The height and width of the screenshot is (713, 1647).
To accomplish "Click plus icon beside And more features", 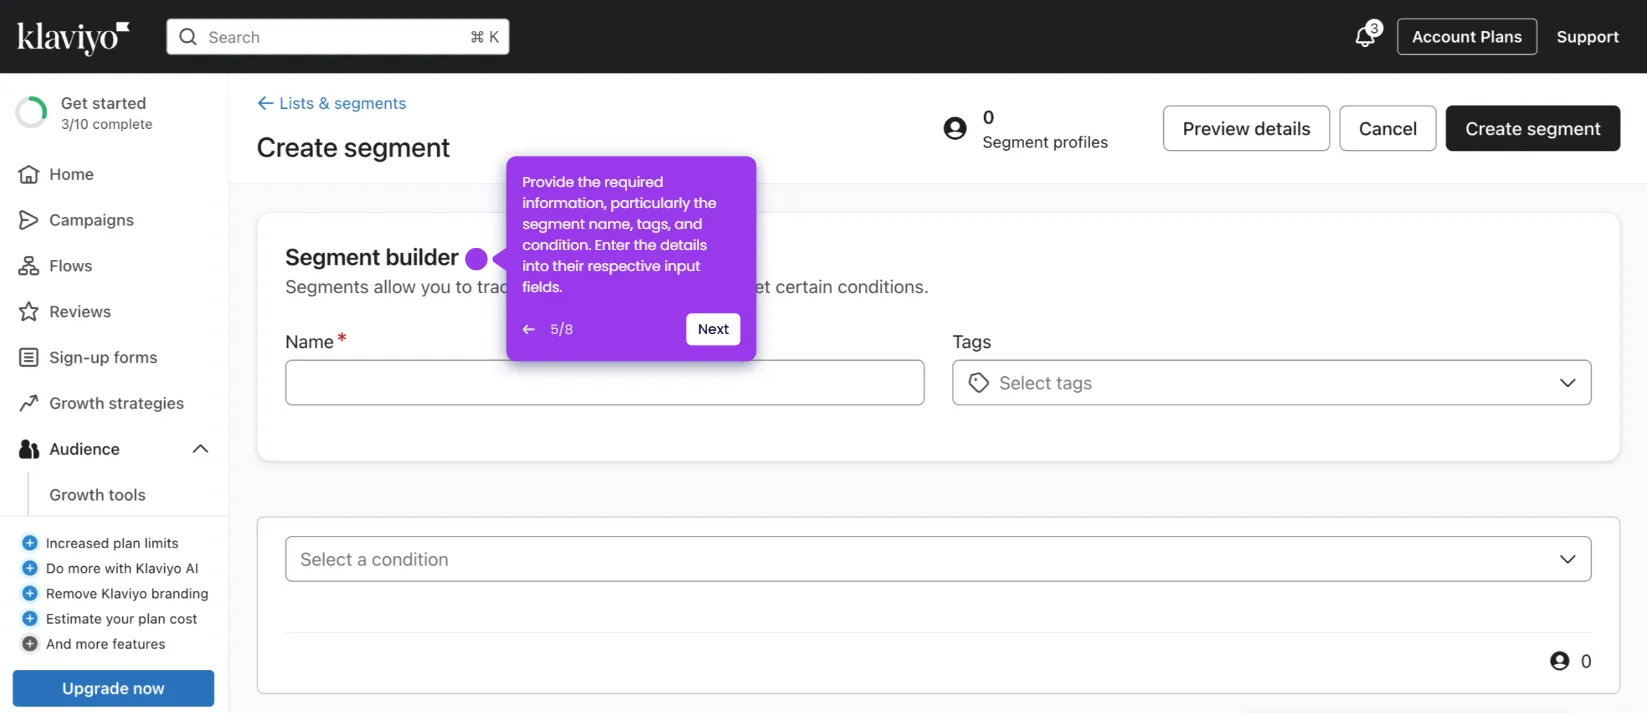I will pyautogui.click(x=30, y=644).
